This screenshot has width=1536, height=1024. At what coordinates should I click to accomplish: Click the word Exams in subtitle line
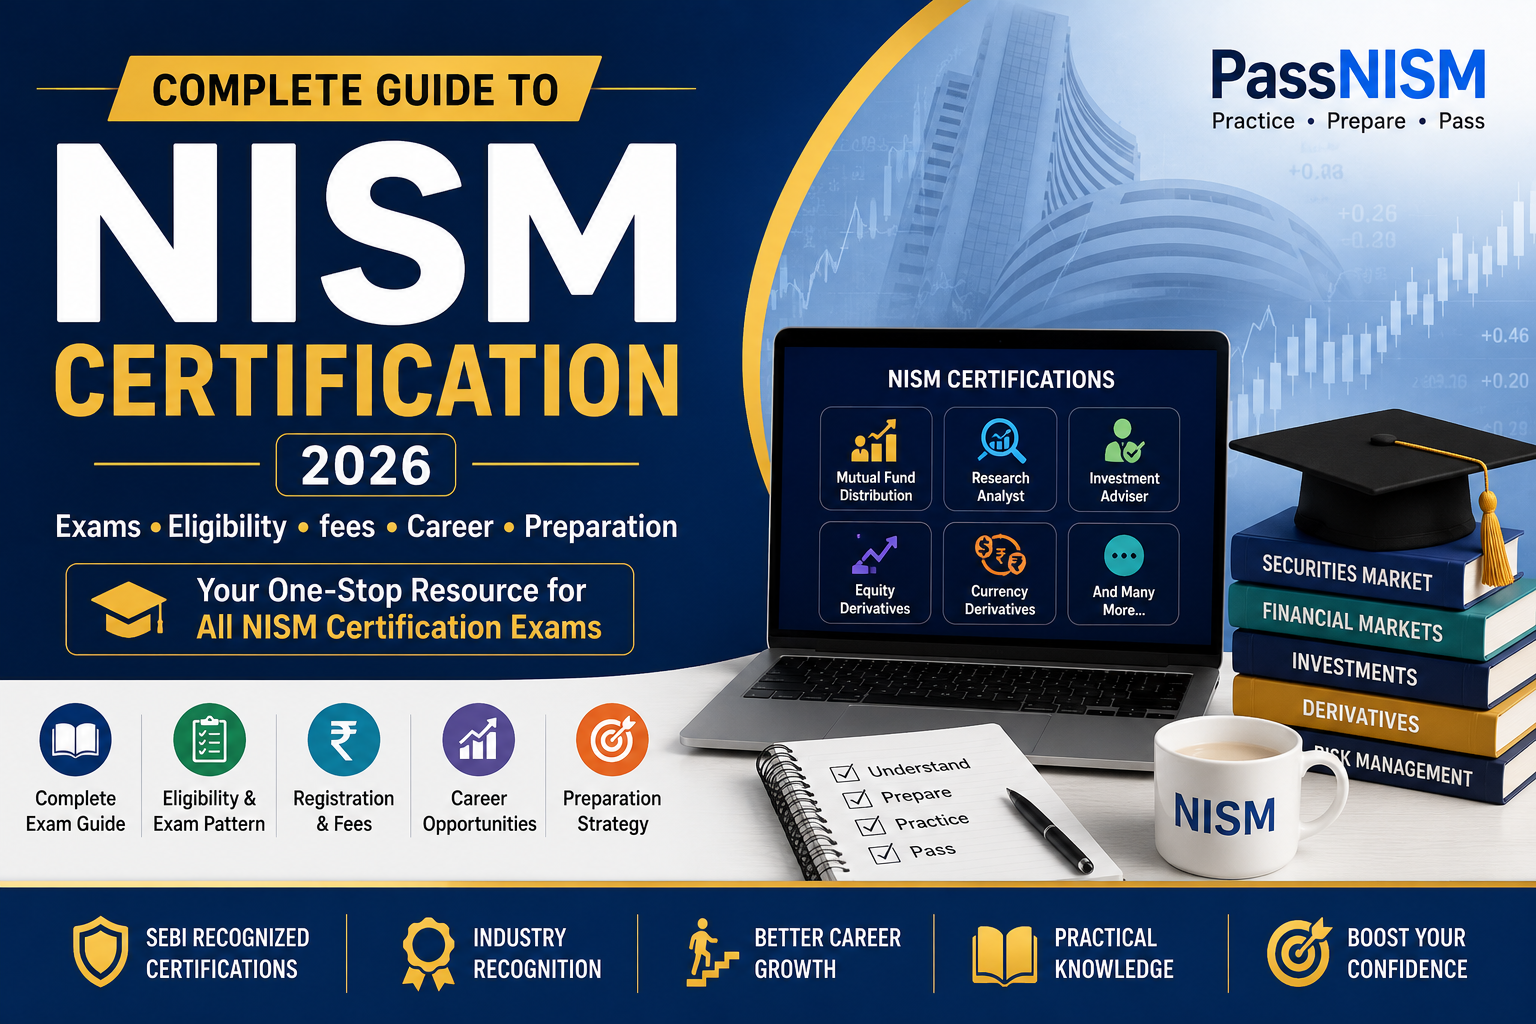[98, 526]
